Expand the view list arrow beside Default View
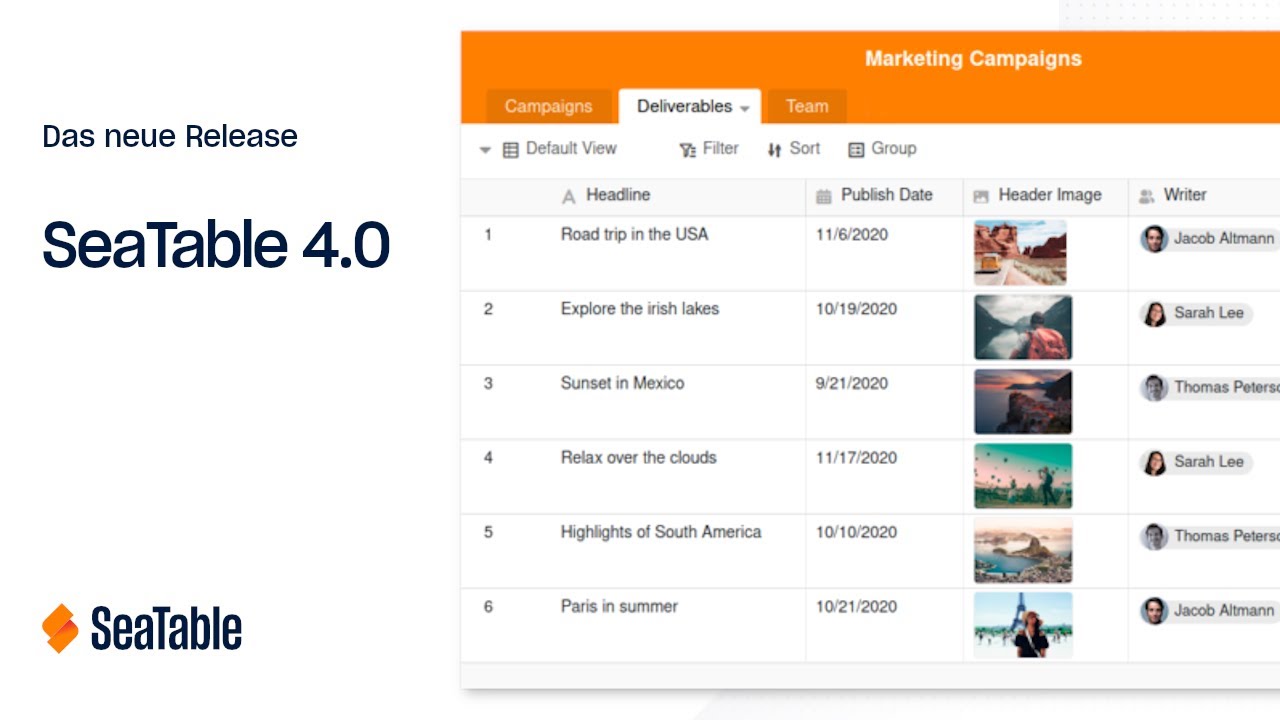Viewport: 1280px width, 720px height. [485, 150]
